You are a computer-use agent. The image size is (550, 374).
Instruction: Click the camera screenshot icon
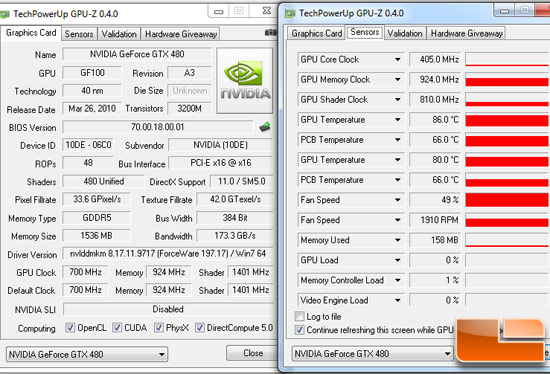(x=271, y=33)
